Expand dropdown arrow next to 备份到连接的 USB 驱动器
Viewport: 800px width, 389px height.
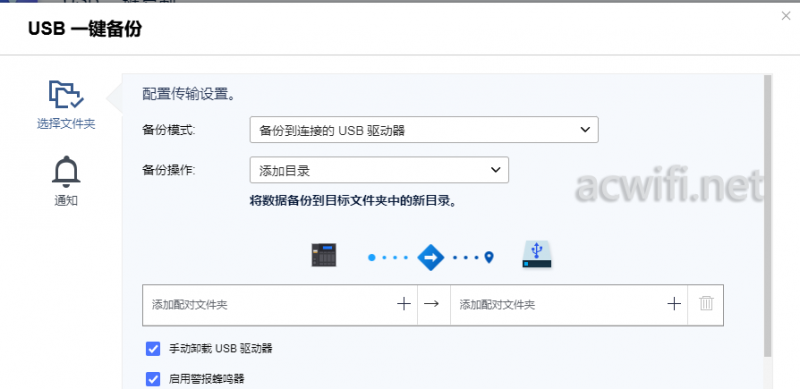pyautogui.click(x=585, y=130)
